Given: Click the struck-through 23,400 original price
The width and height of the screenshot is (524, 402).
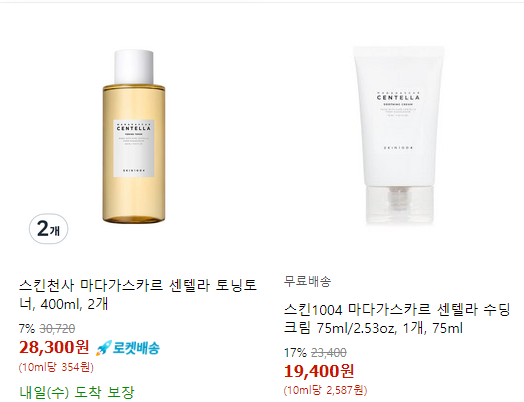Looking at the screenshot, I should [329, 353].
